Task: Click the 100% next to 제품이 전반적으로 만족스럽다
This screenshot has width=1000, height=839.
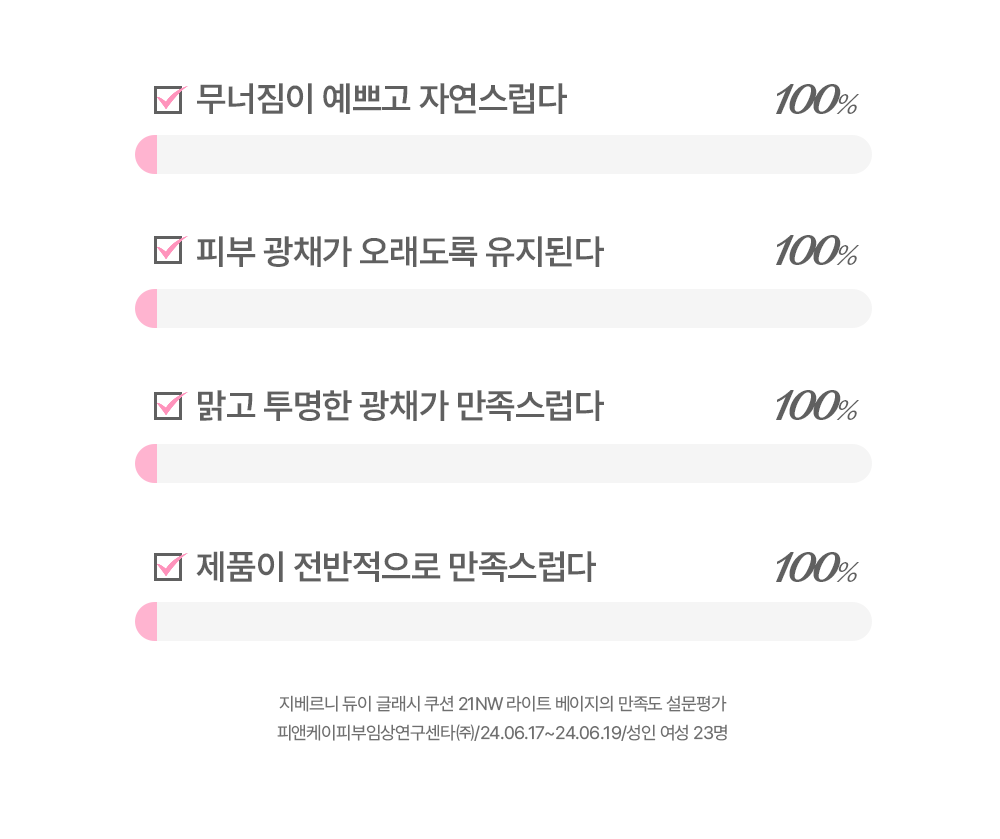Action: coord(816,568)
